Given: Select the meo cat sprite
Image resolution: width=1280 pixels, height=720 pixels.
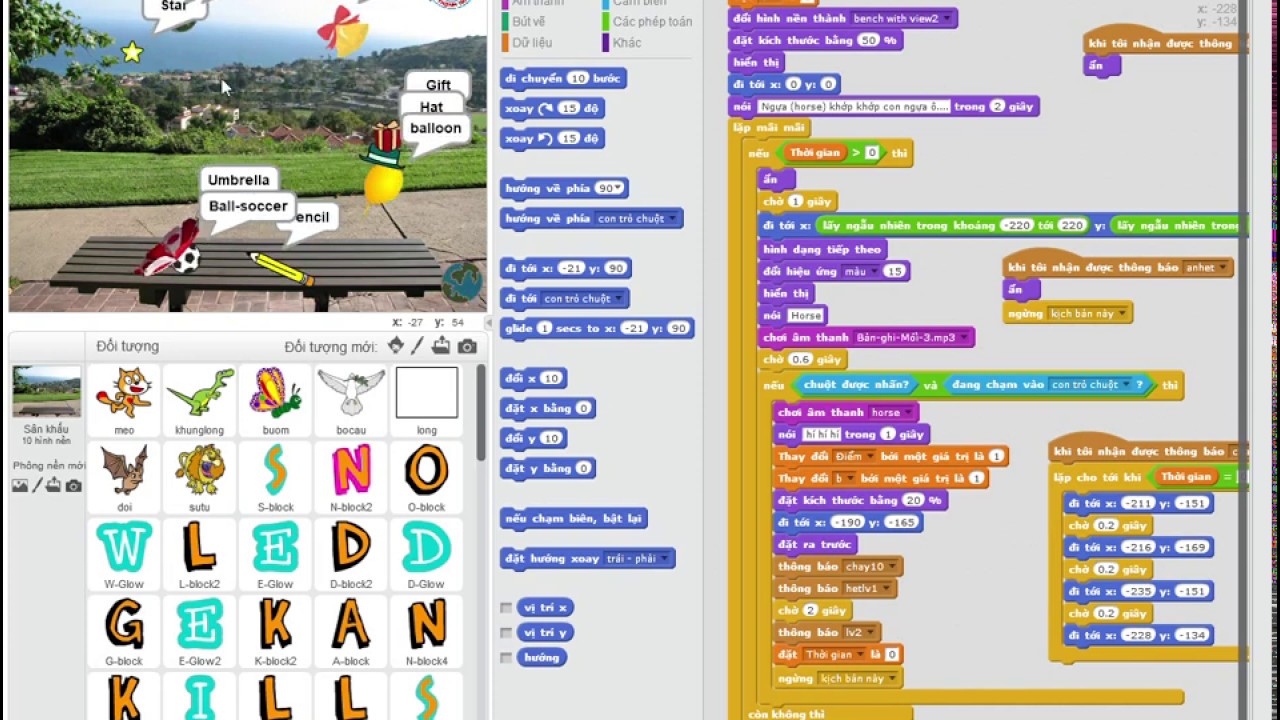Looking at the screenshot, I should pos(124,400).
